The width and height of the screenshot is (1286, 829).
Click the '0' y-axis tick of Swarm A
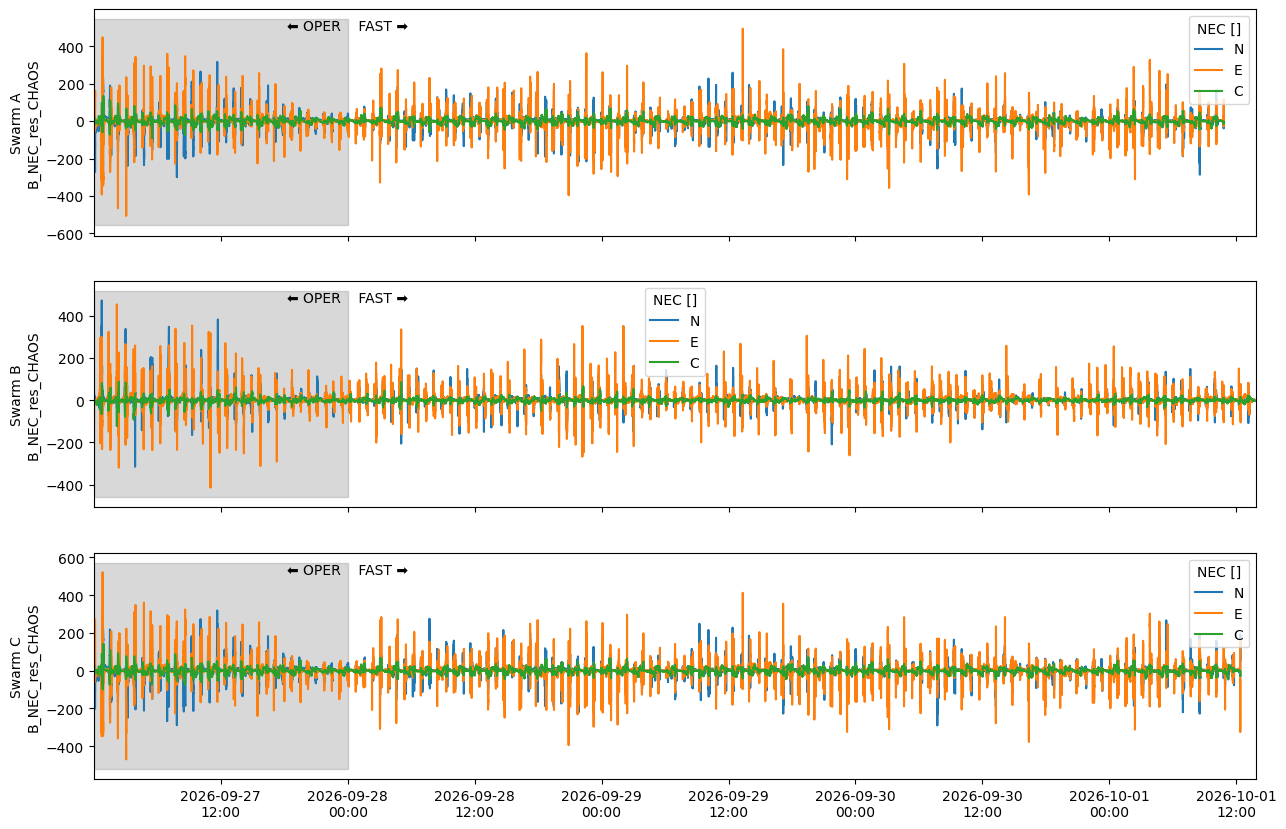pos(82,121)
